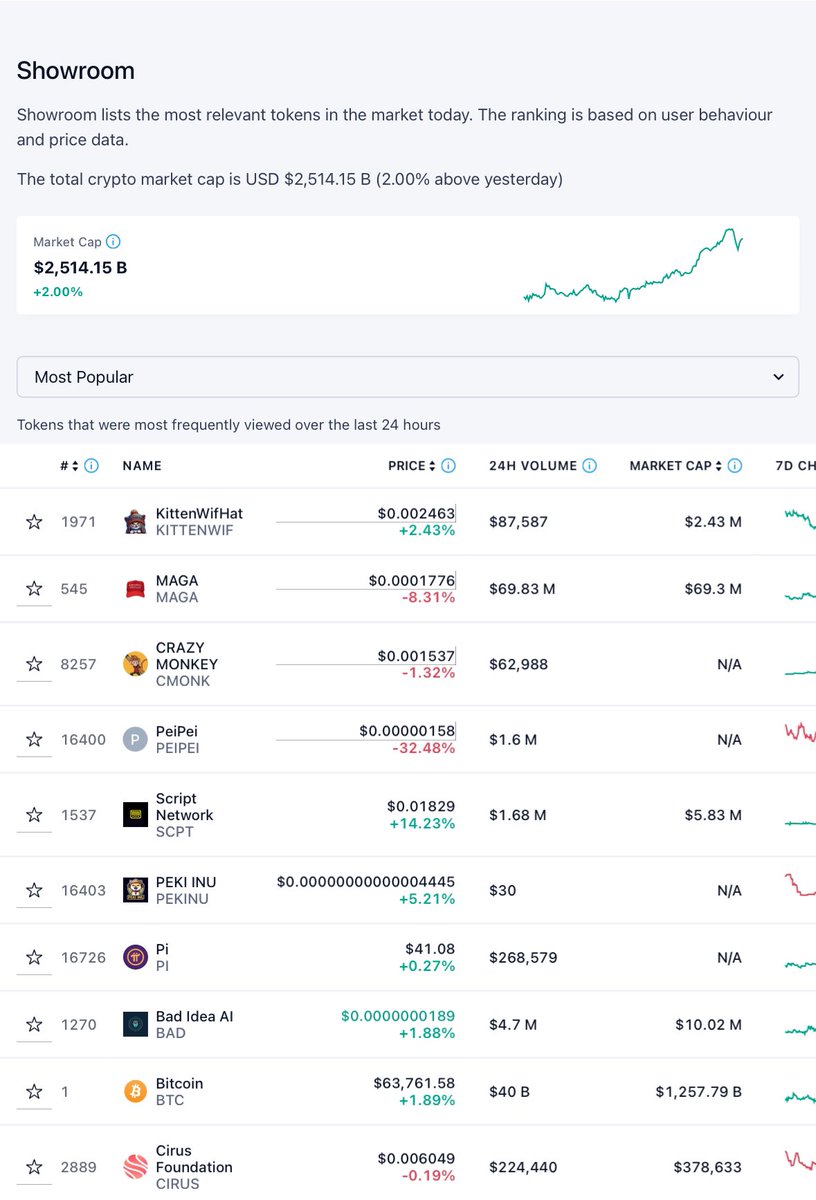This screenshot has width=816, height=1200.
Task: Click PEKI INU 7D sparkline
Action: [800, 885]
